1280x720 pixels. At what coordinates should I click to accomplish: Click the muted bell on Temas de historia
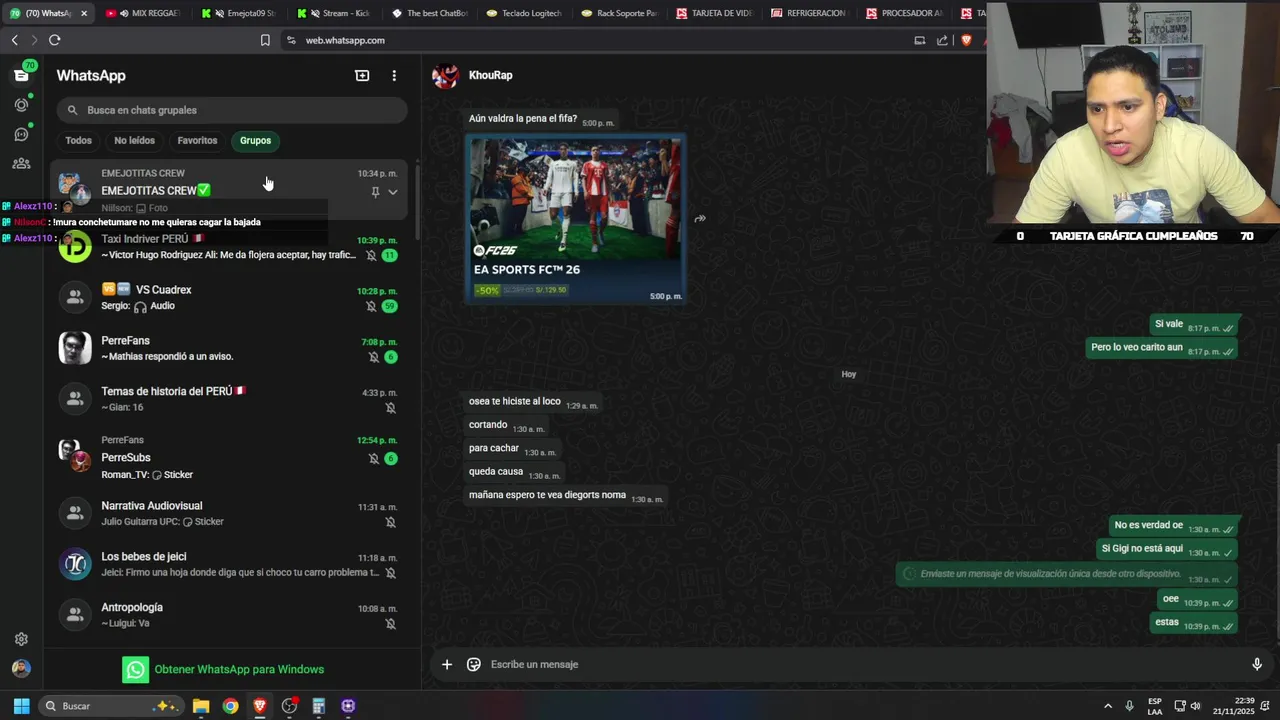(391, 408)
